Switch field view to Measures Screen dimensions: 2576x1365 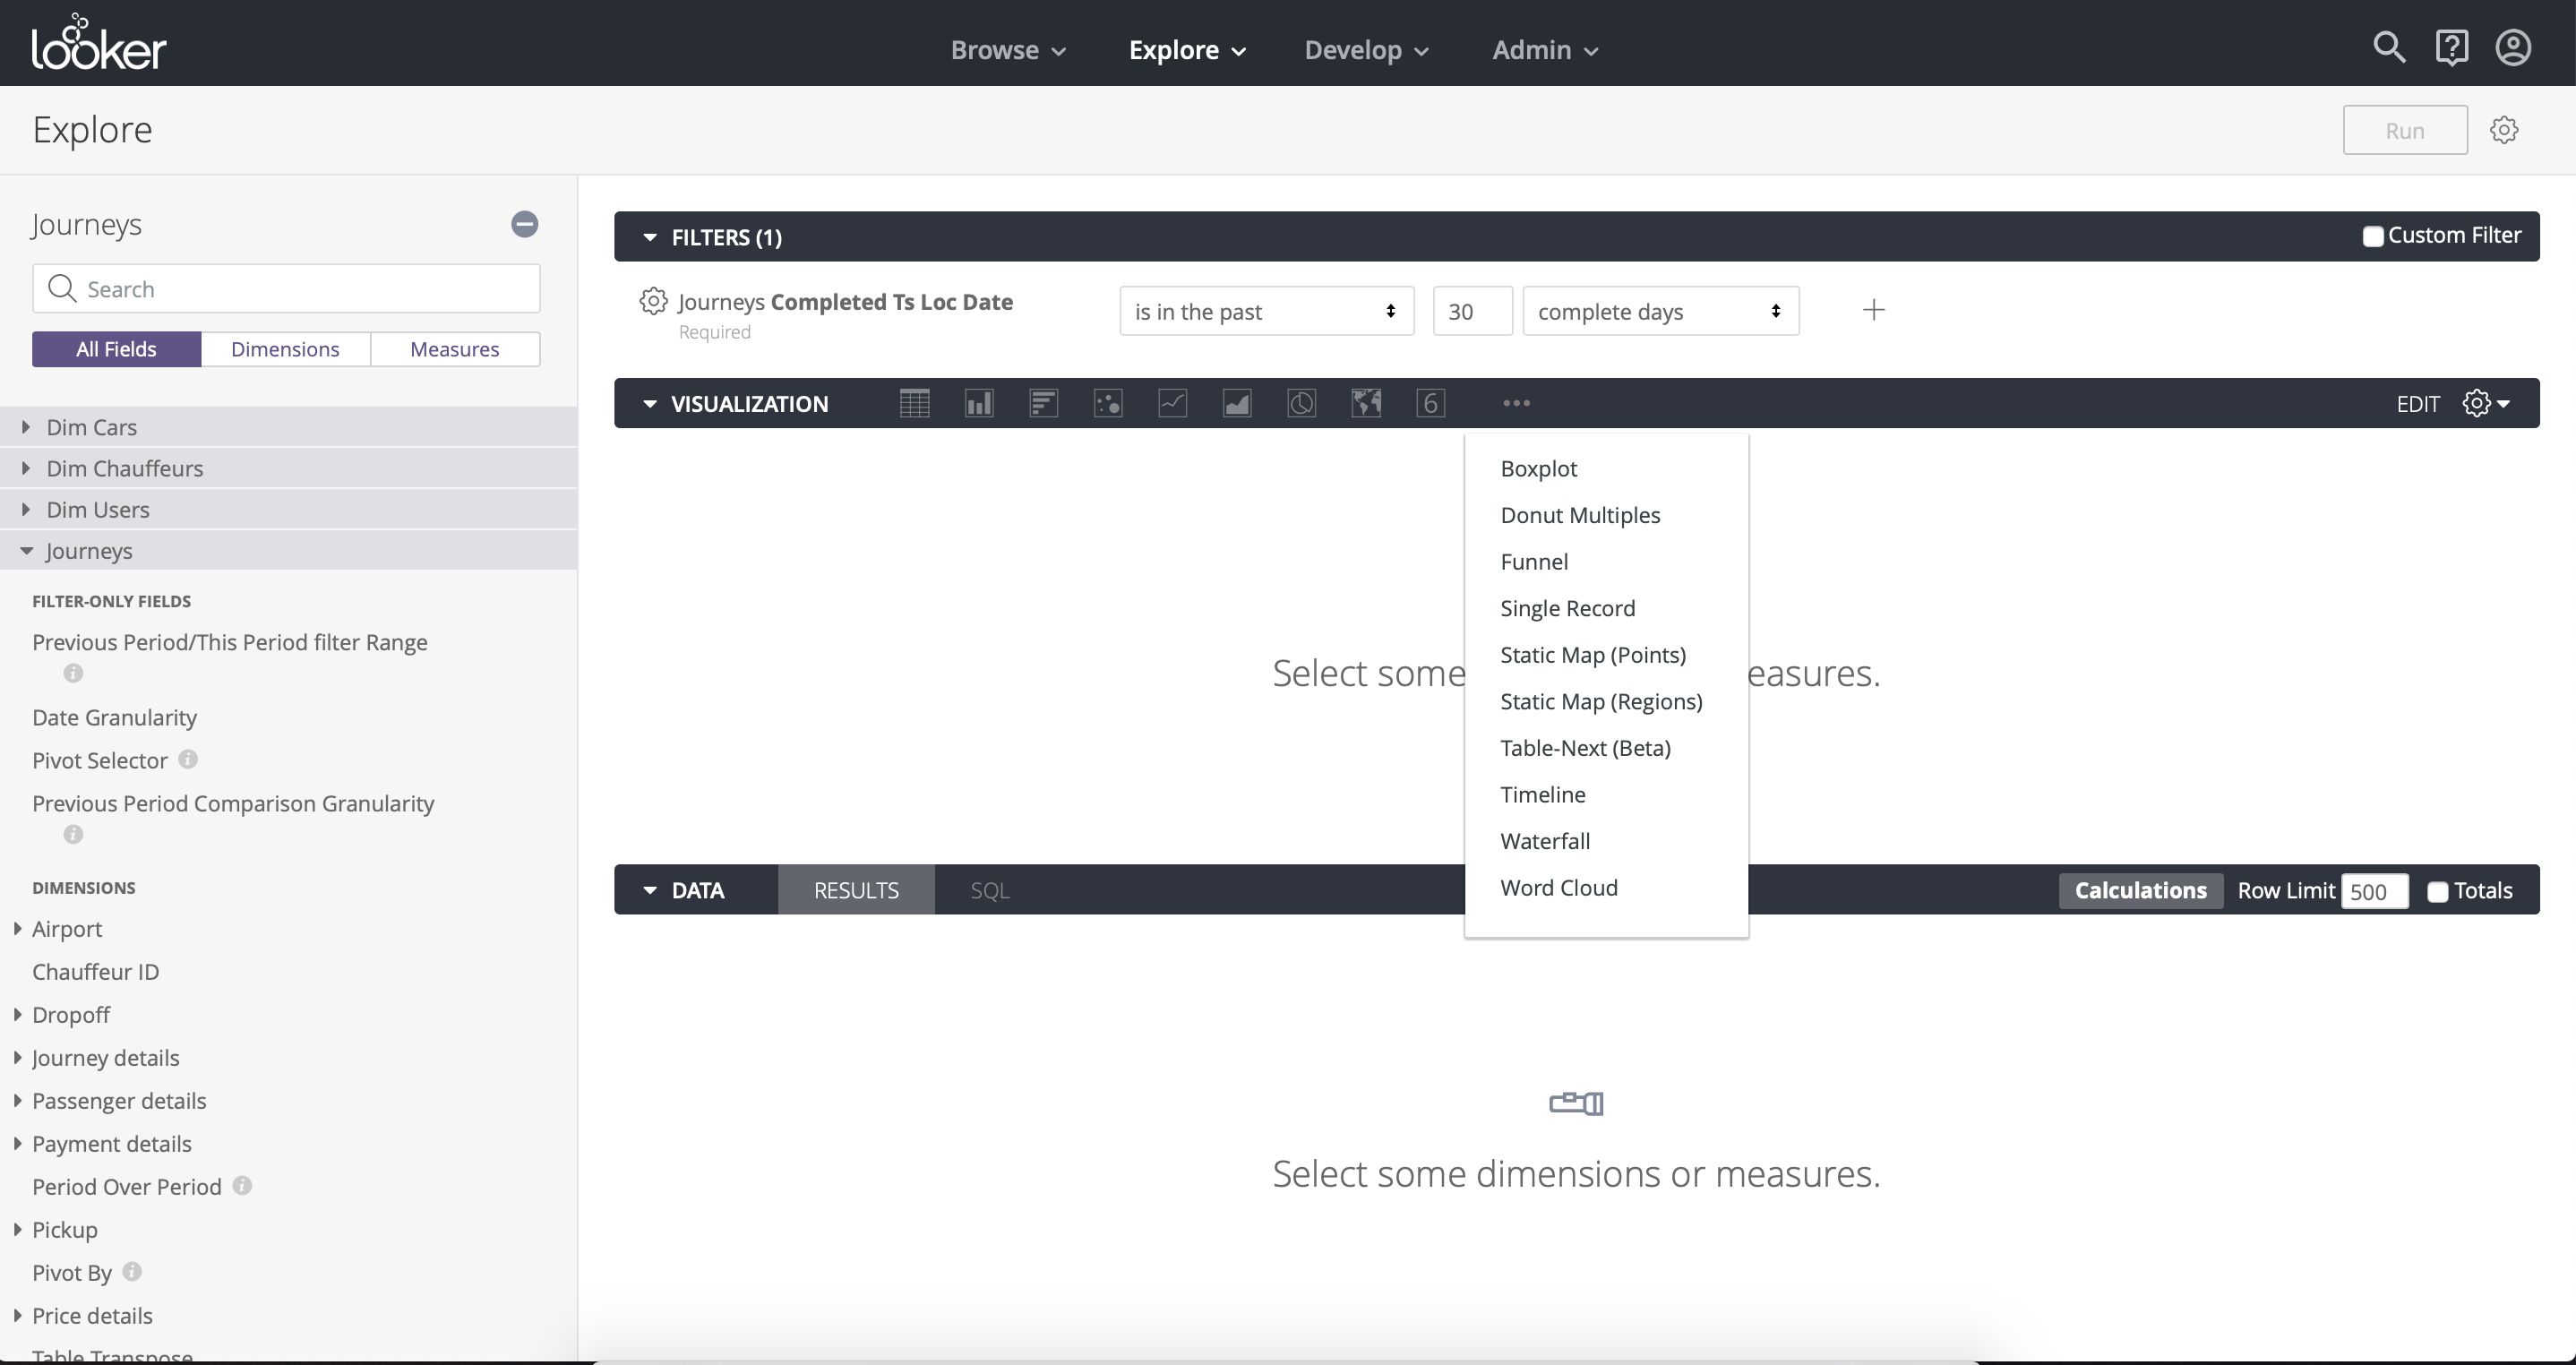click(x=454, y=349)
